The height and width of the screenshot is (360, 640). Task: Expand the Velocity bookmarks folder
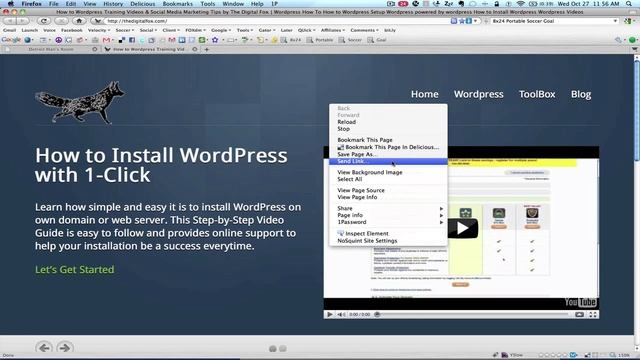coord(99,30)
